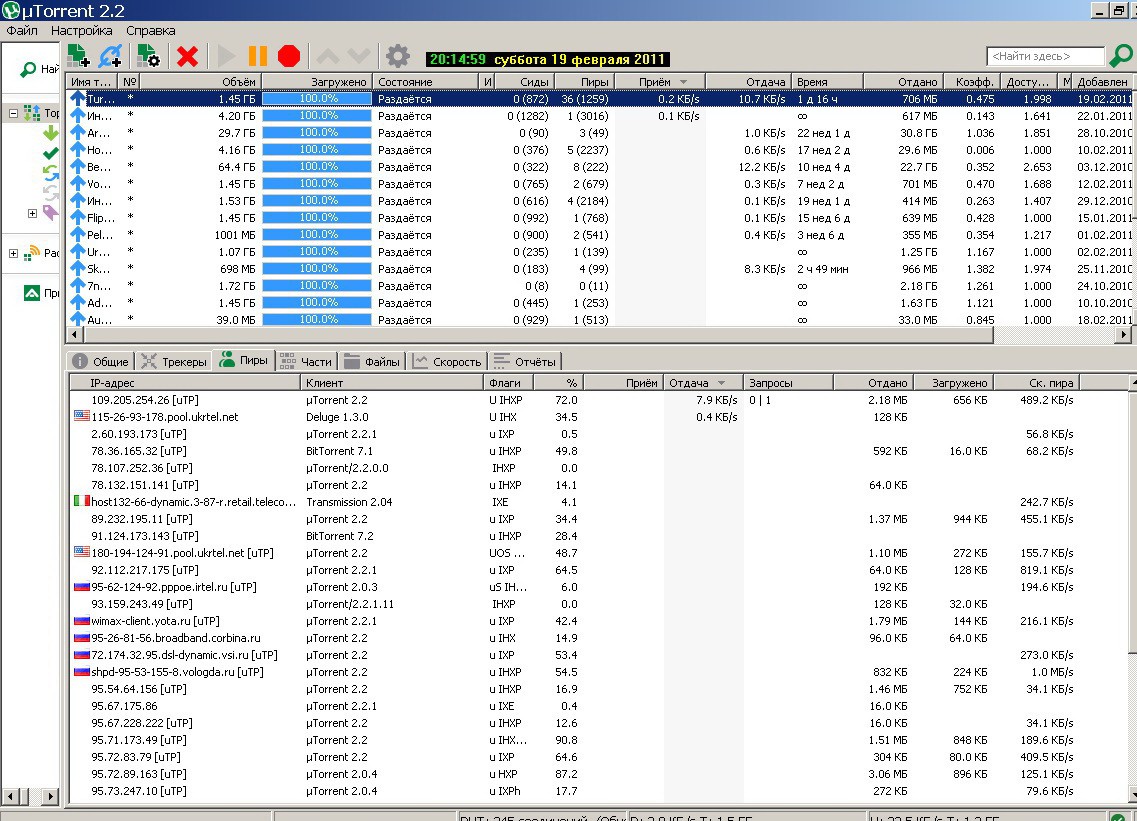The image size is (1137, 821).
Task: Collapse the Torrents tree node
Action: [13, 113]
